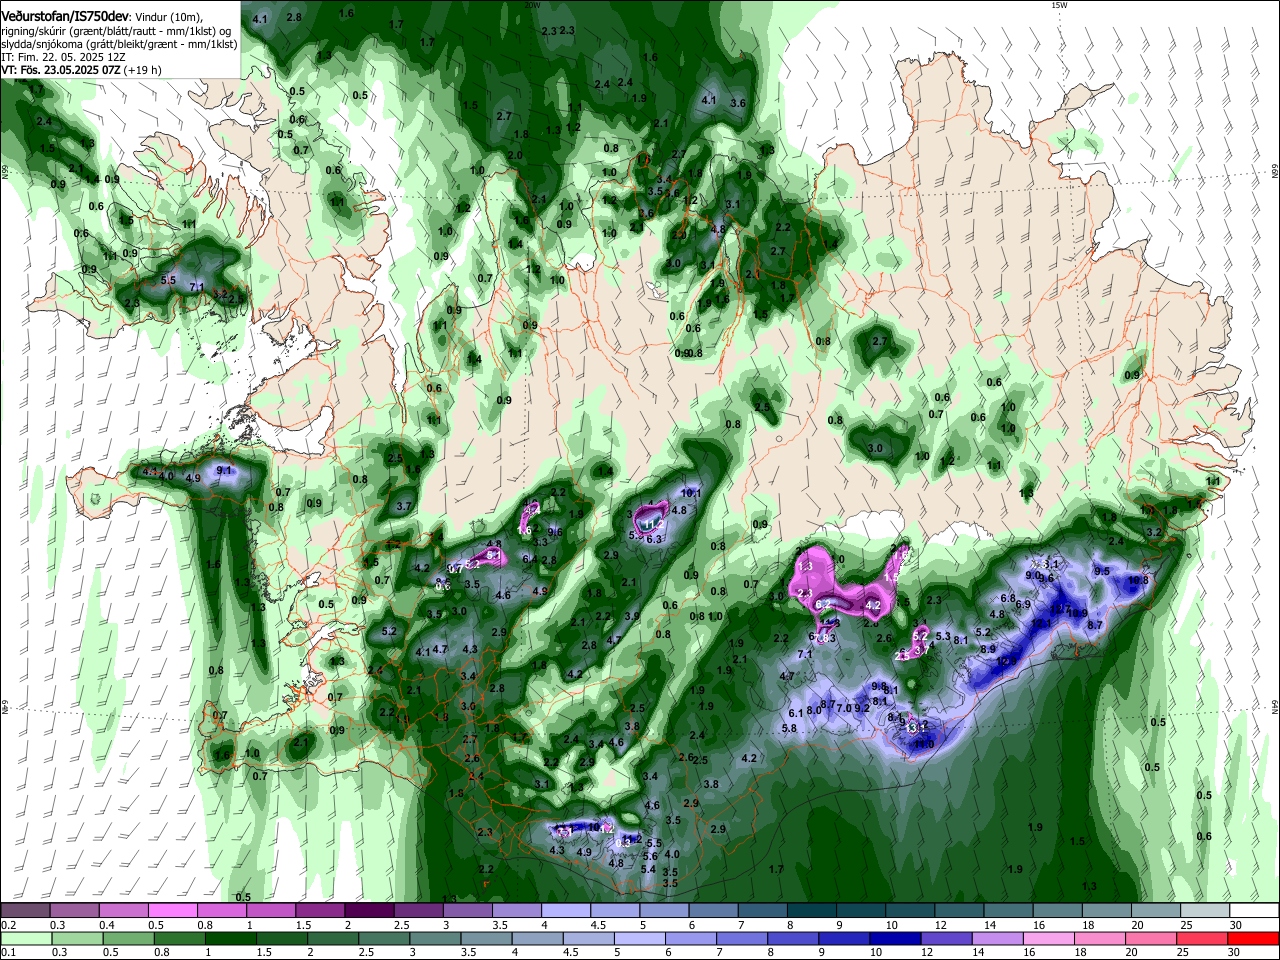The height and width of the screenshot is (960, 1280).
Task: Click the bright magenta 0.5–0.8 snow swatch
Action: tap(172, 910)
